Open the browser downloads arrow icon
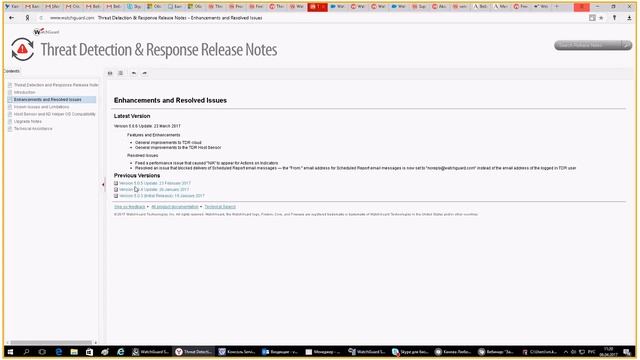The width and height of the screenshot is (640, 360). coord(629,18)
